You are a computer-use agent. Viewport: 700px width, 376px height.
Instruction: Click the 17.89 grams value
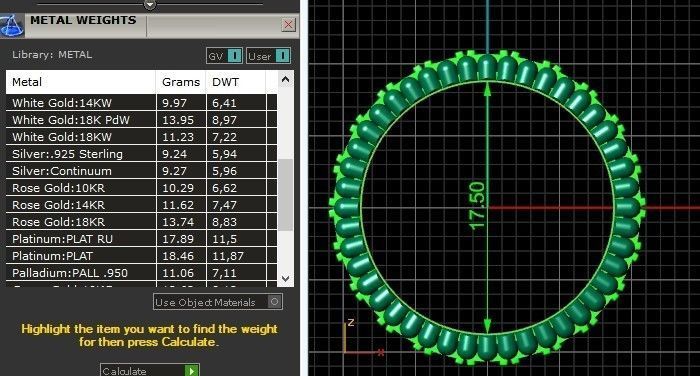(x=178, y=239)
